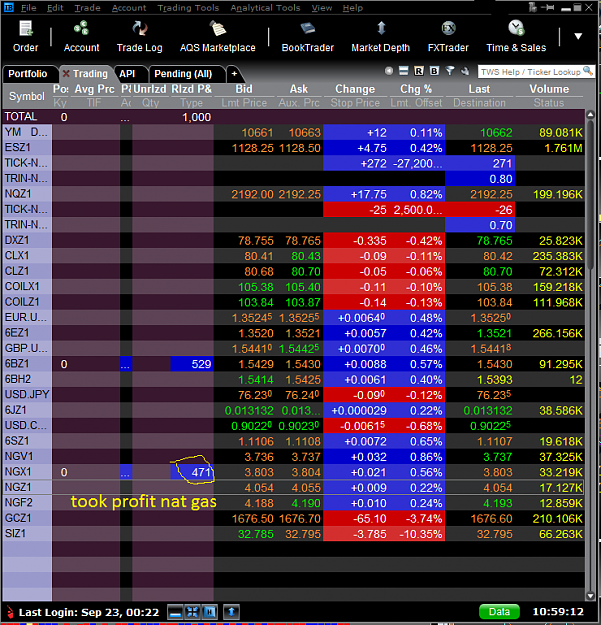Switch to the API tab
Viewport: 601px width, 625px height.
[x=127, y=74]
